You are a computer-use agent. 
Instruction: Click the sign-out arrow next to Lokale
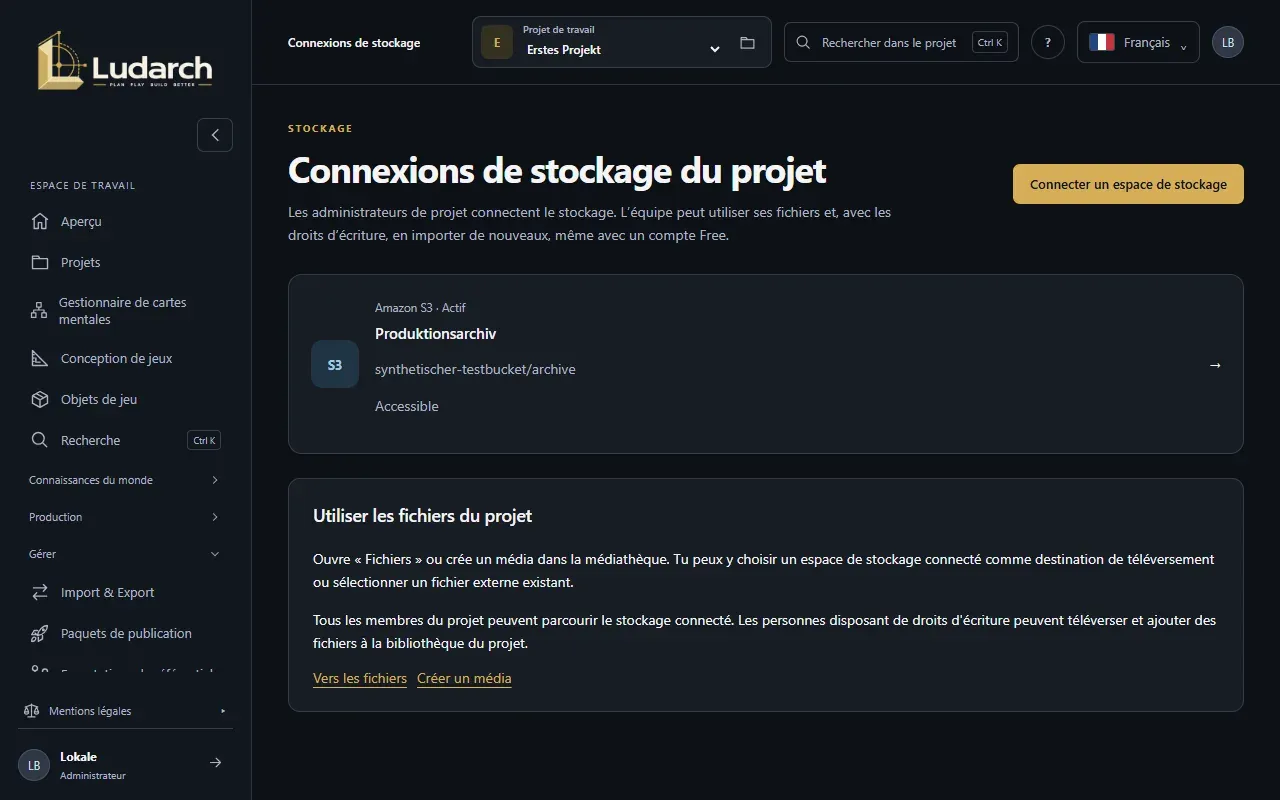click(x=215, y=763)
